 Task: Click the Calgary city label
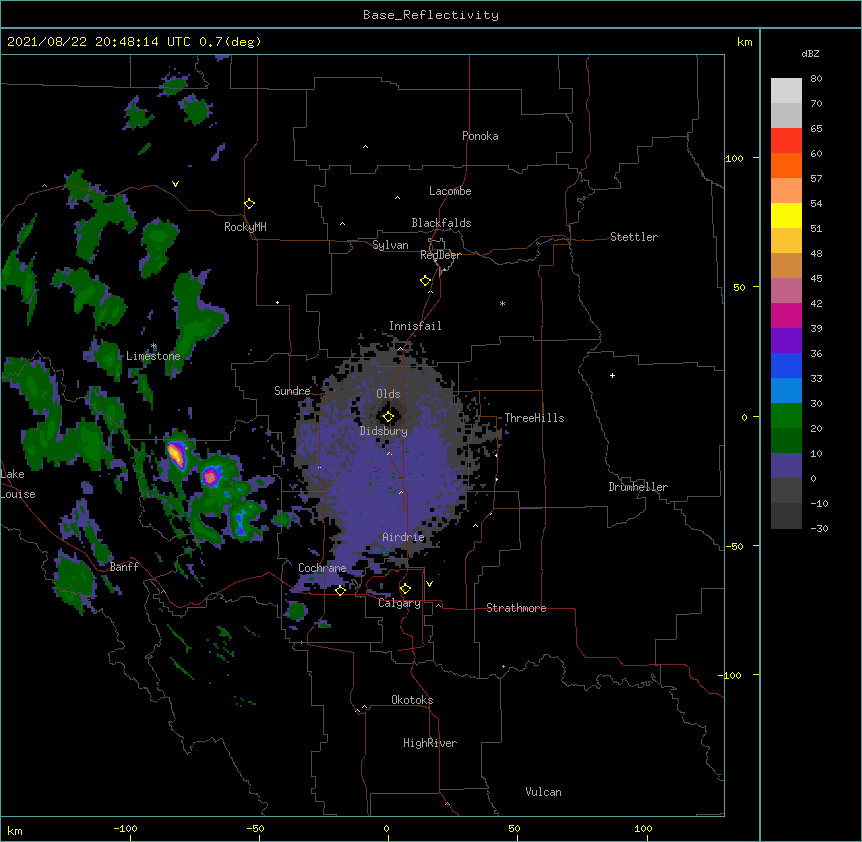pyautogui.click(x=399, y=603)
